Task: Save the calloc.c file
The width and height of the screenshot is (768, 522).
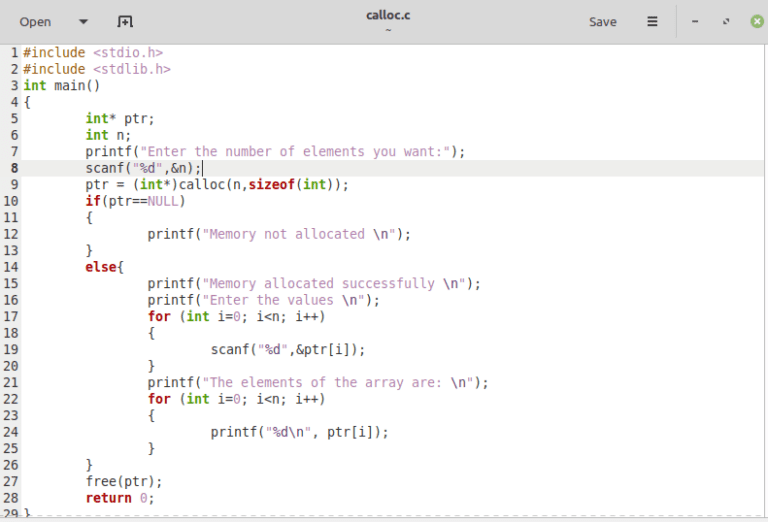Action: 602,22
